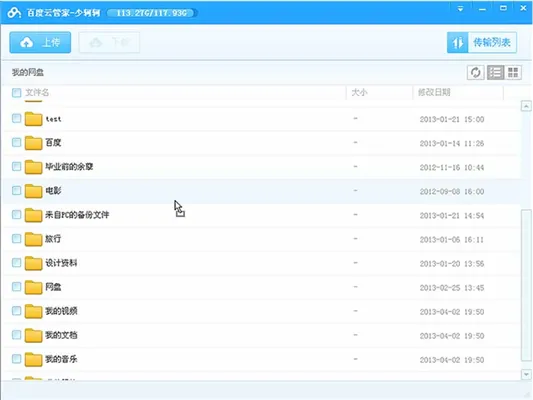
Task: Check the box for 设计资料 folder
Action: pyautogui.click(x=16, y=263)
